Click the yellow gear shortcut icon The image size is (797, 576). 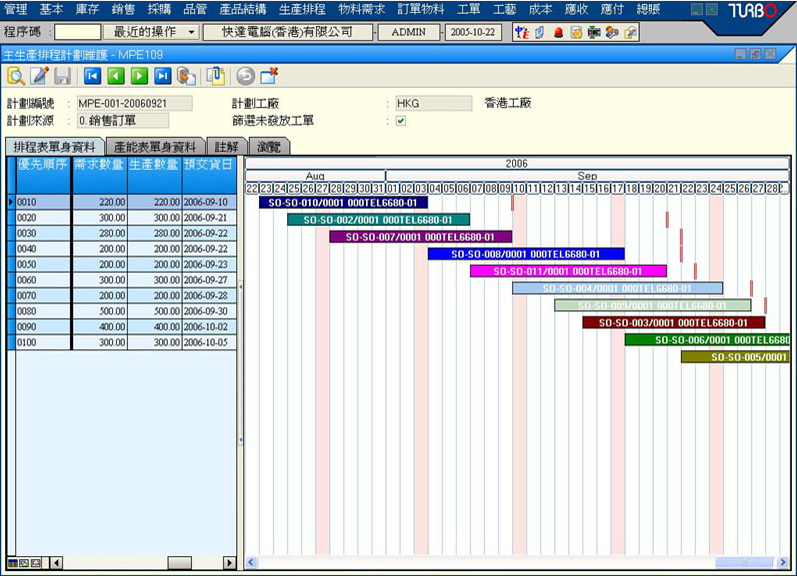576,33
